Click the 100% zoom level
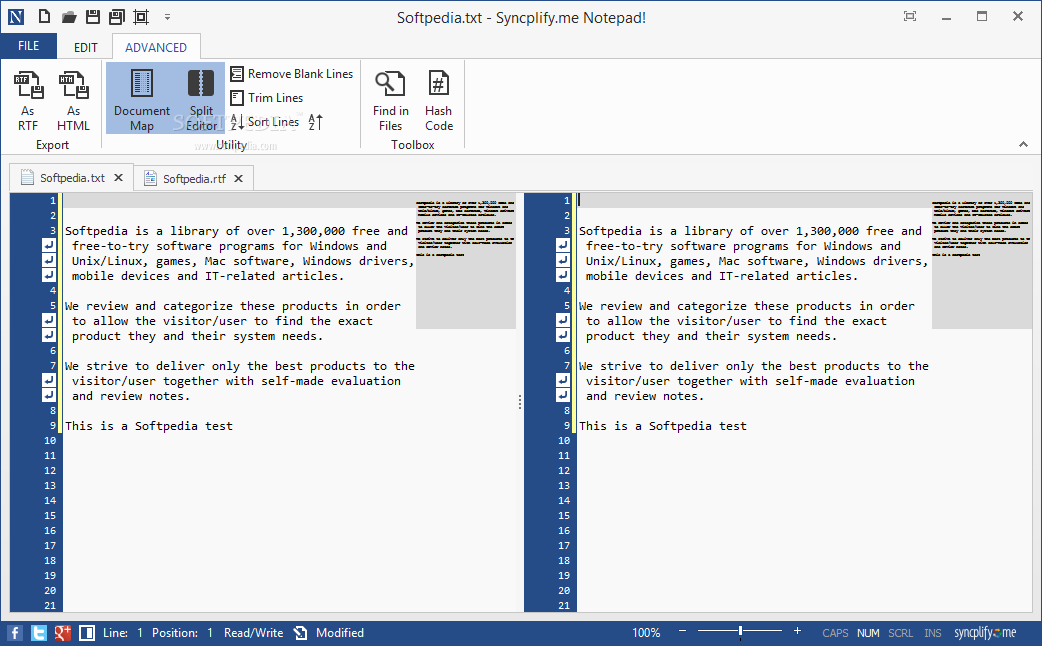The height and width of the screenshot is (646, 1042). click(646, 633)
